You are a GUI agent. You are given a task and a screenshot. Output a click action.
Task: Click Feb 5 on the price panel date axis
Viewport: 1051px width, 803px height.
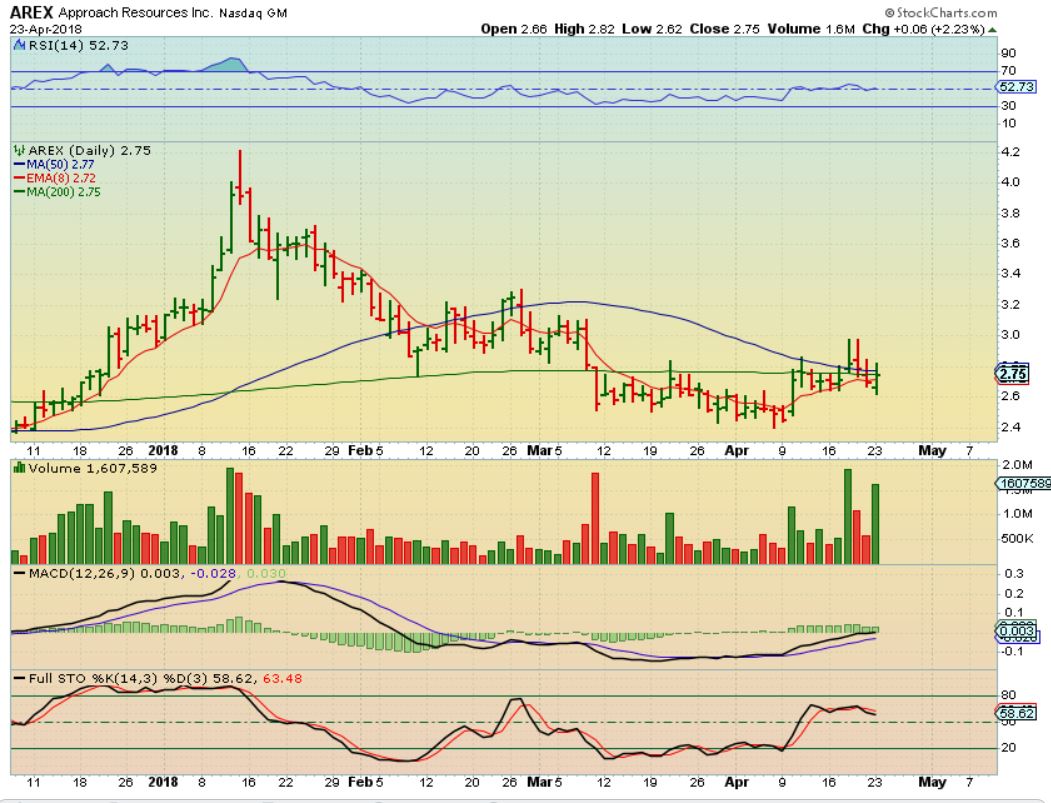tap(365, 451)
